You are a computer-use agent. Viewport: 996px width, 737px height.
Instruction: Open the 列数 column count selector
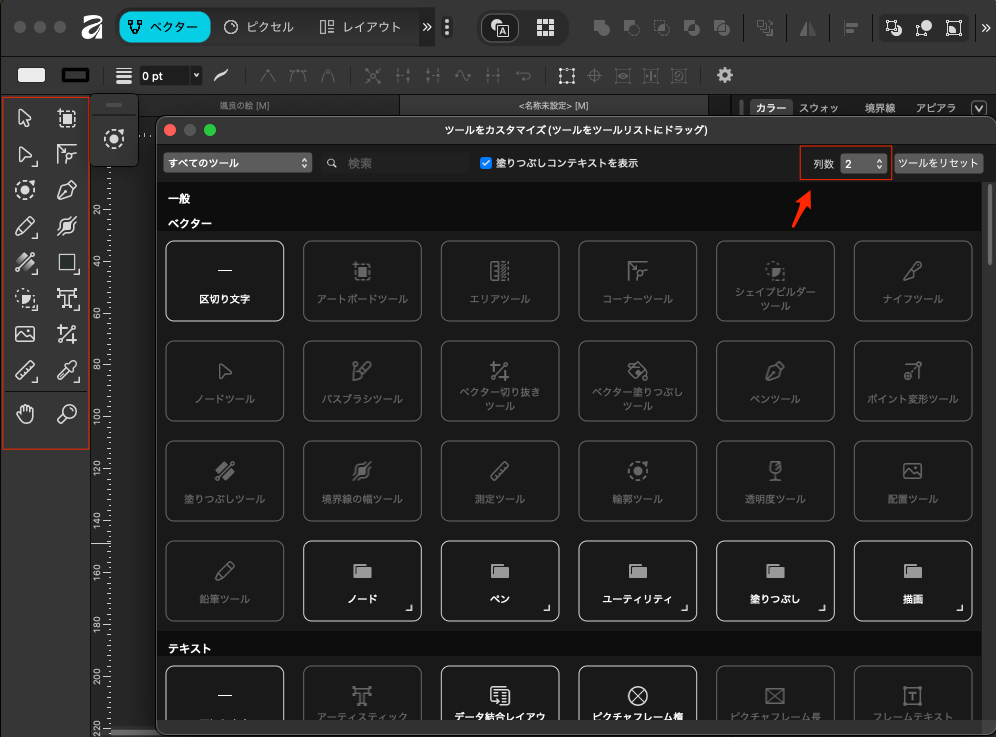[x=863, y=163]
